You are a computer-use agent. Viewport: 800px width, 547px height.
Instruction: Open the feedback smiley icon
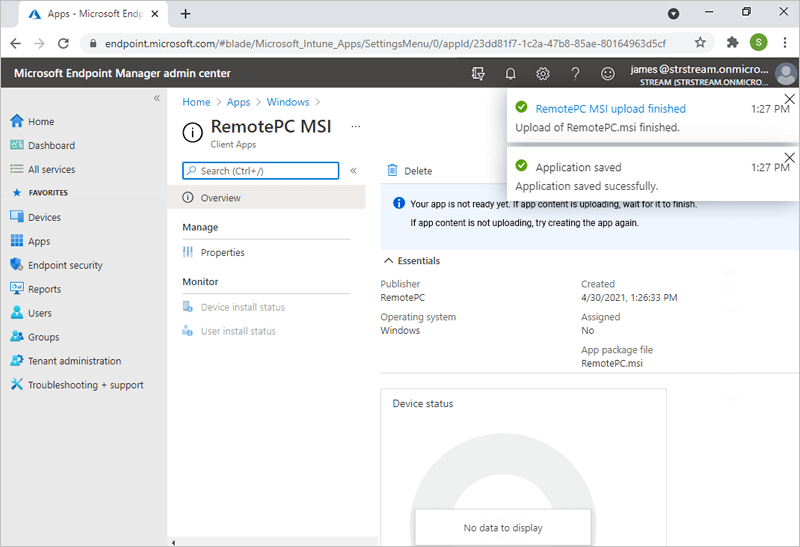[x=607, y=74]
